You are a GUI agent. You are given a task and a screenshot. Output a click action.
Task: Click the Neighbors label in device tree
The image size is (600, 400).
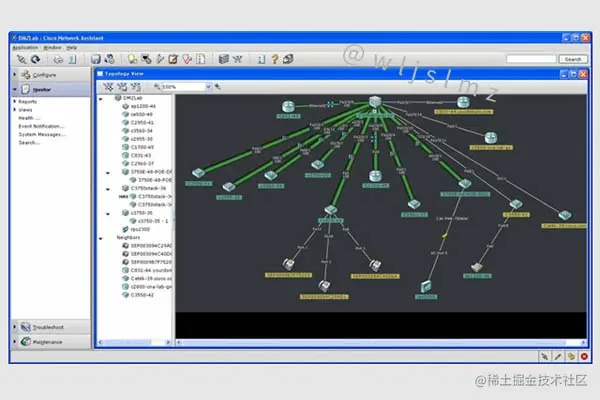pyautogui.click(x=128, y=237)
